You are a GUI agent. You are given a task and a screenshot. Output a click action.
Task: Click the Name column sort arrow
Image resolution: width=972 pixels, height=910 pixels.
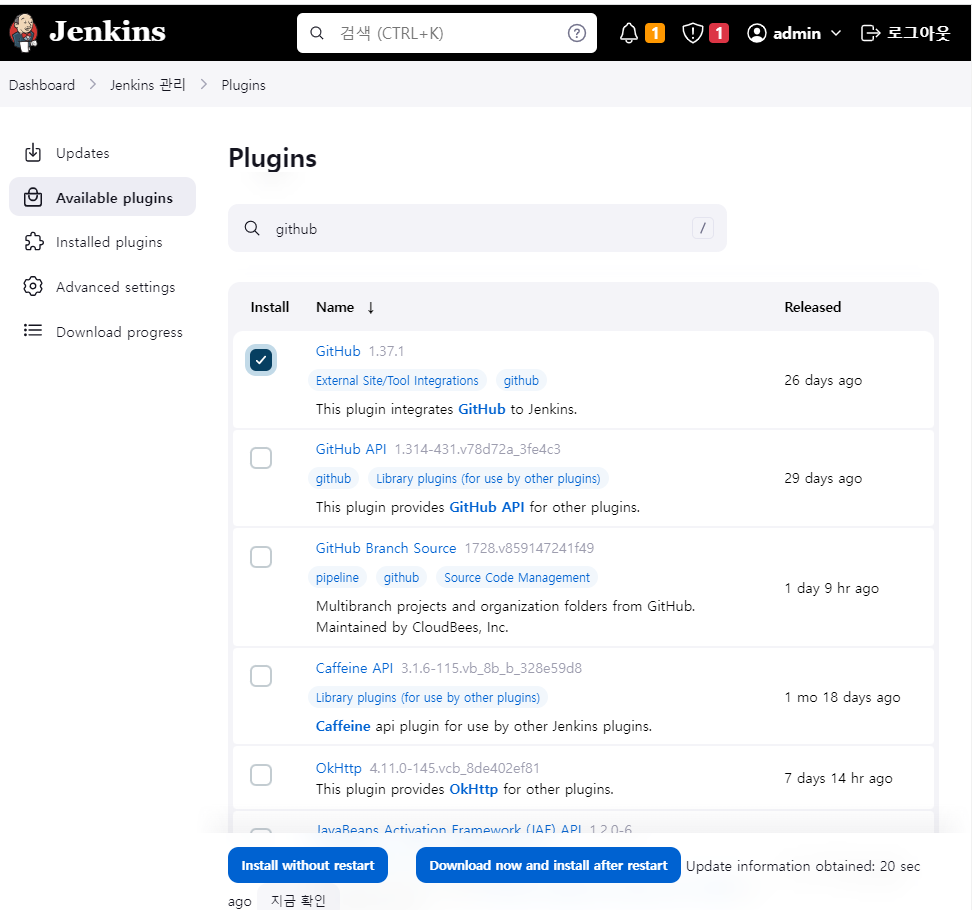pyautogui.click(x=371, y=307)
